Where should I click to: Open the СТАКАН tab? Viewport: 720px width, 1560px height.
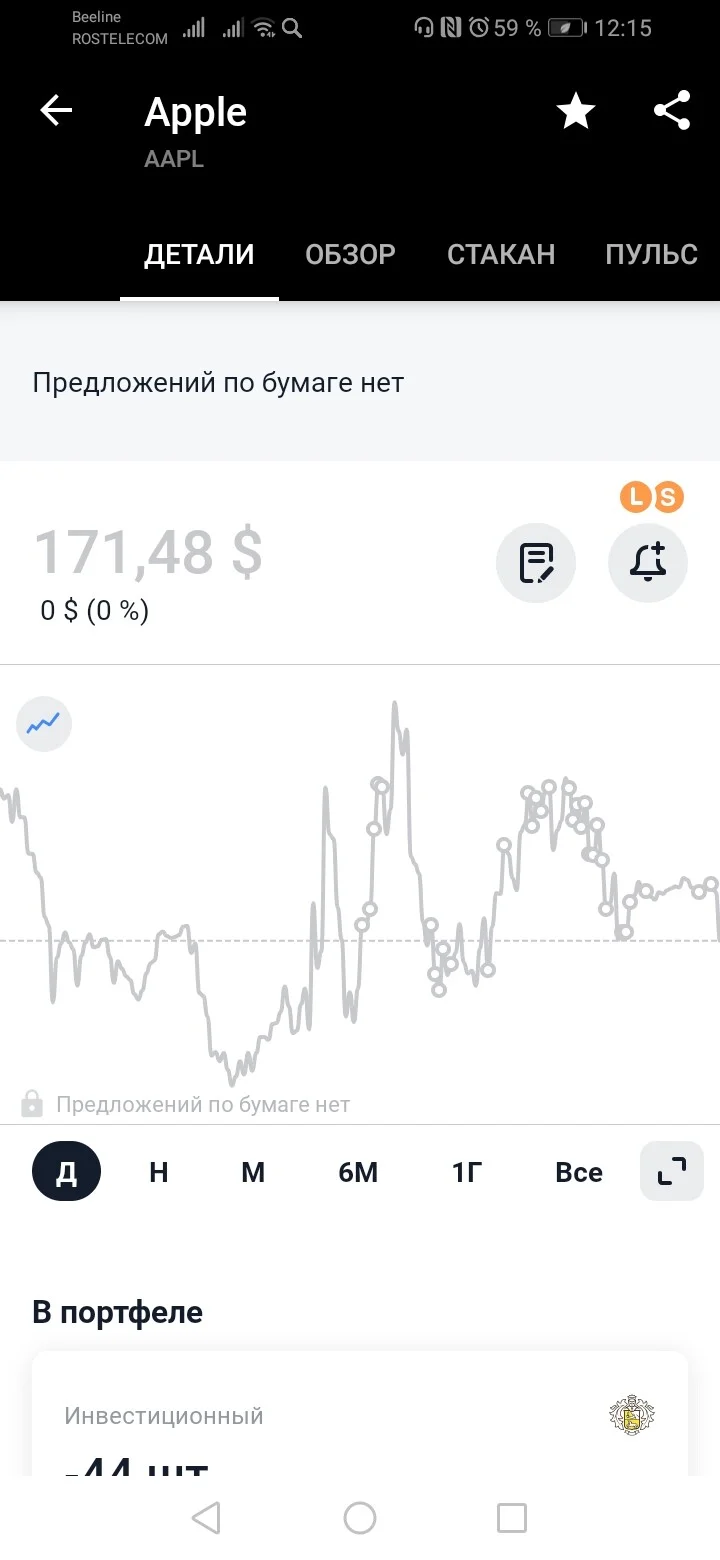click(501, 254)
